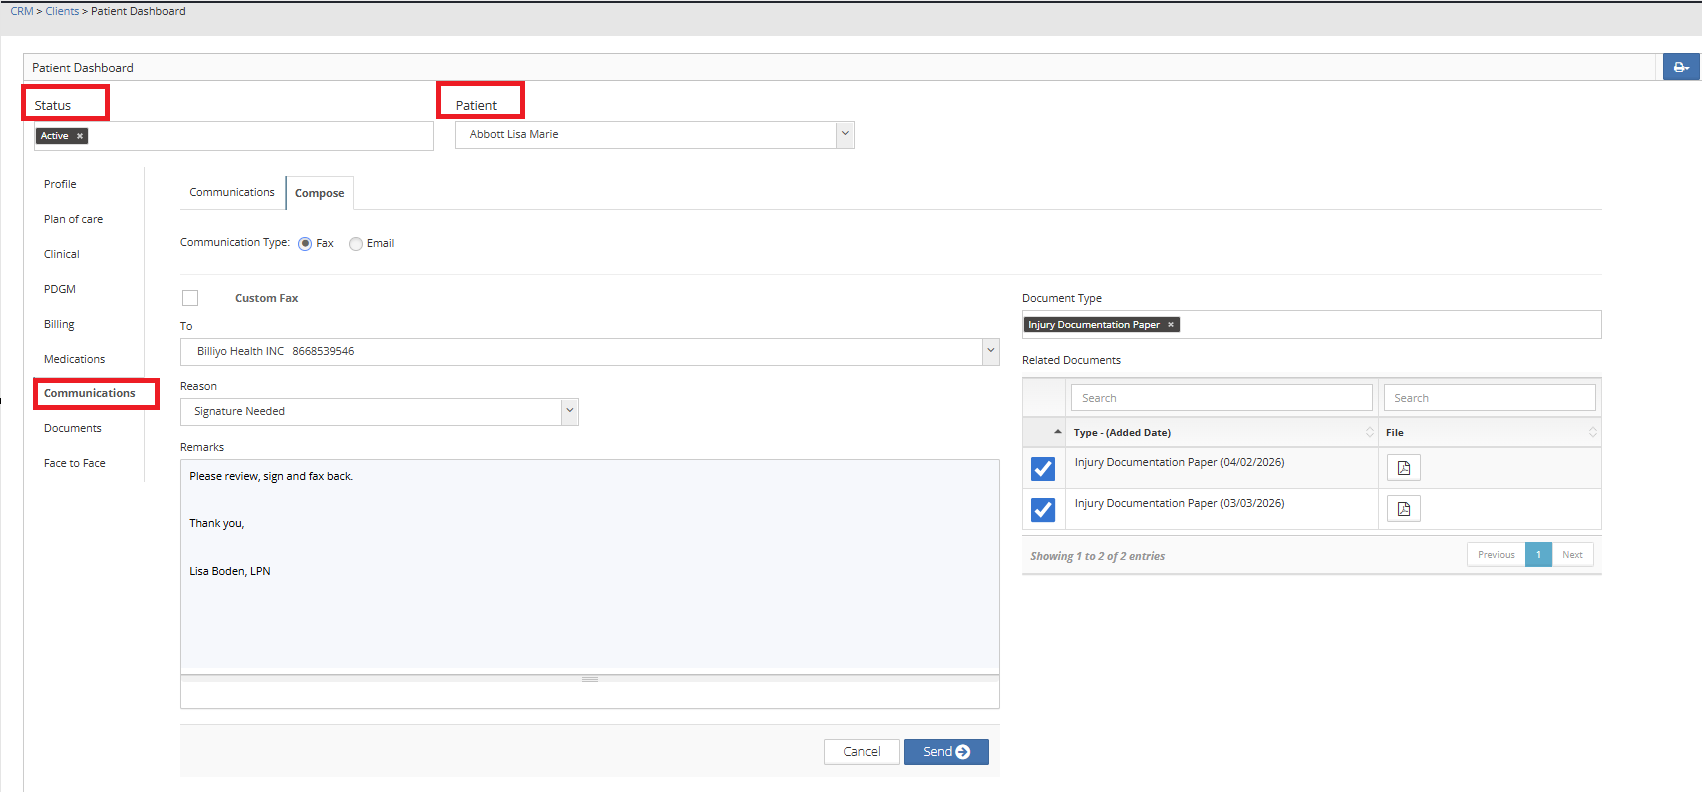1702x792 pixels.
Task: Enable the Custom Fax checkbox
Action: coord(190,298)
